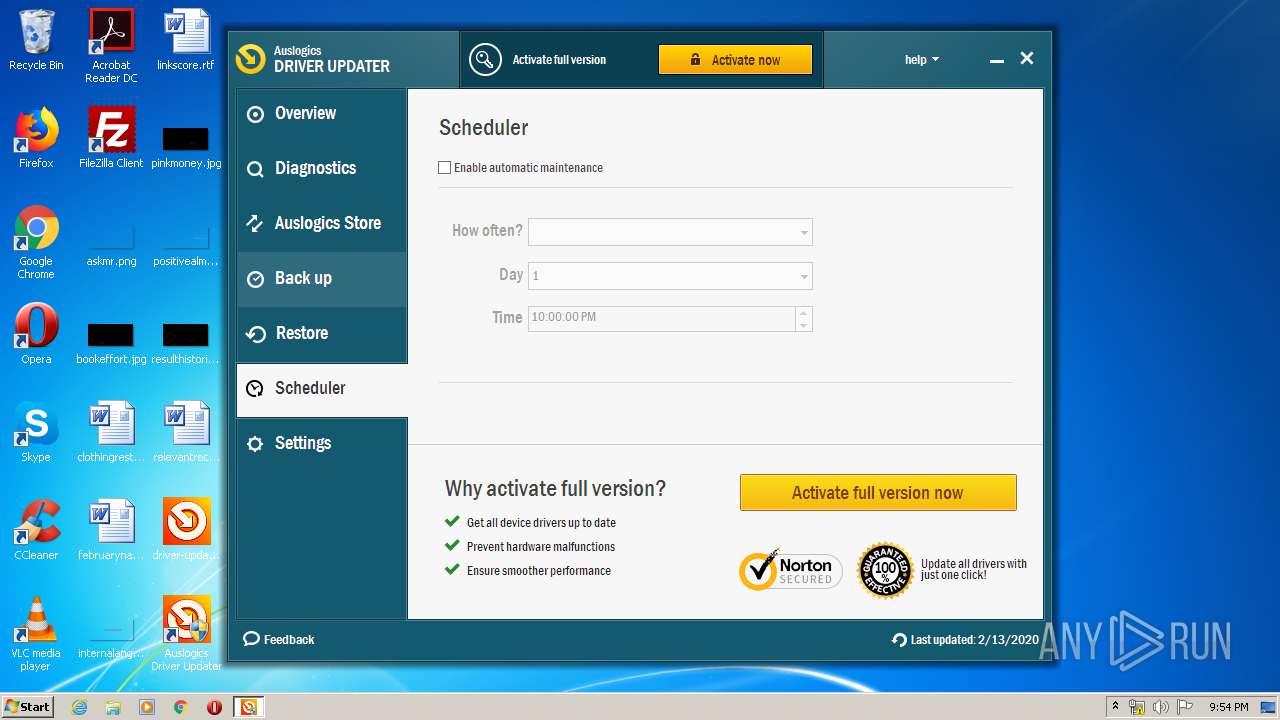Select the Firefox desktop icon
This screenshot has width=1280, height=720.
36,138
